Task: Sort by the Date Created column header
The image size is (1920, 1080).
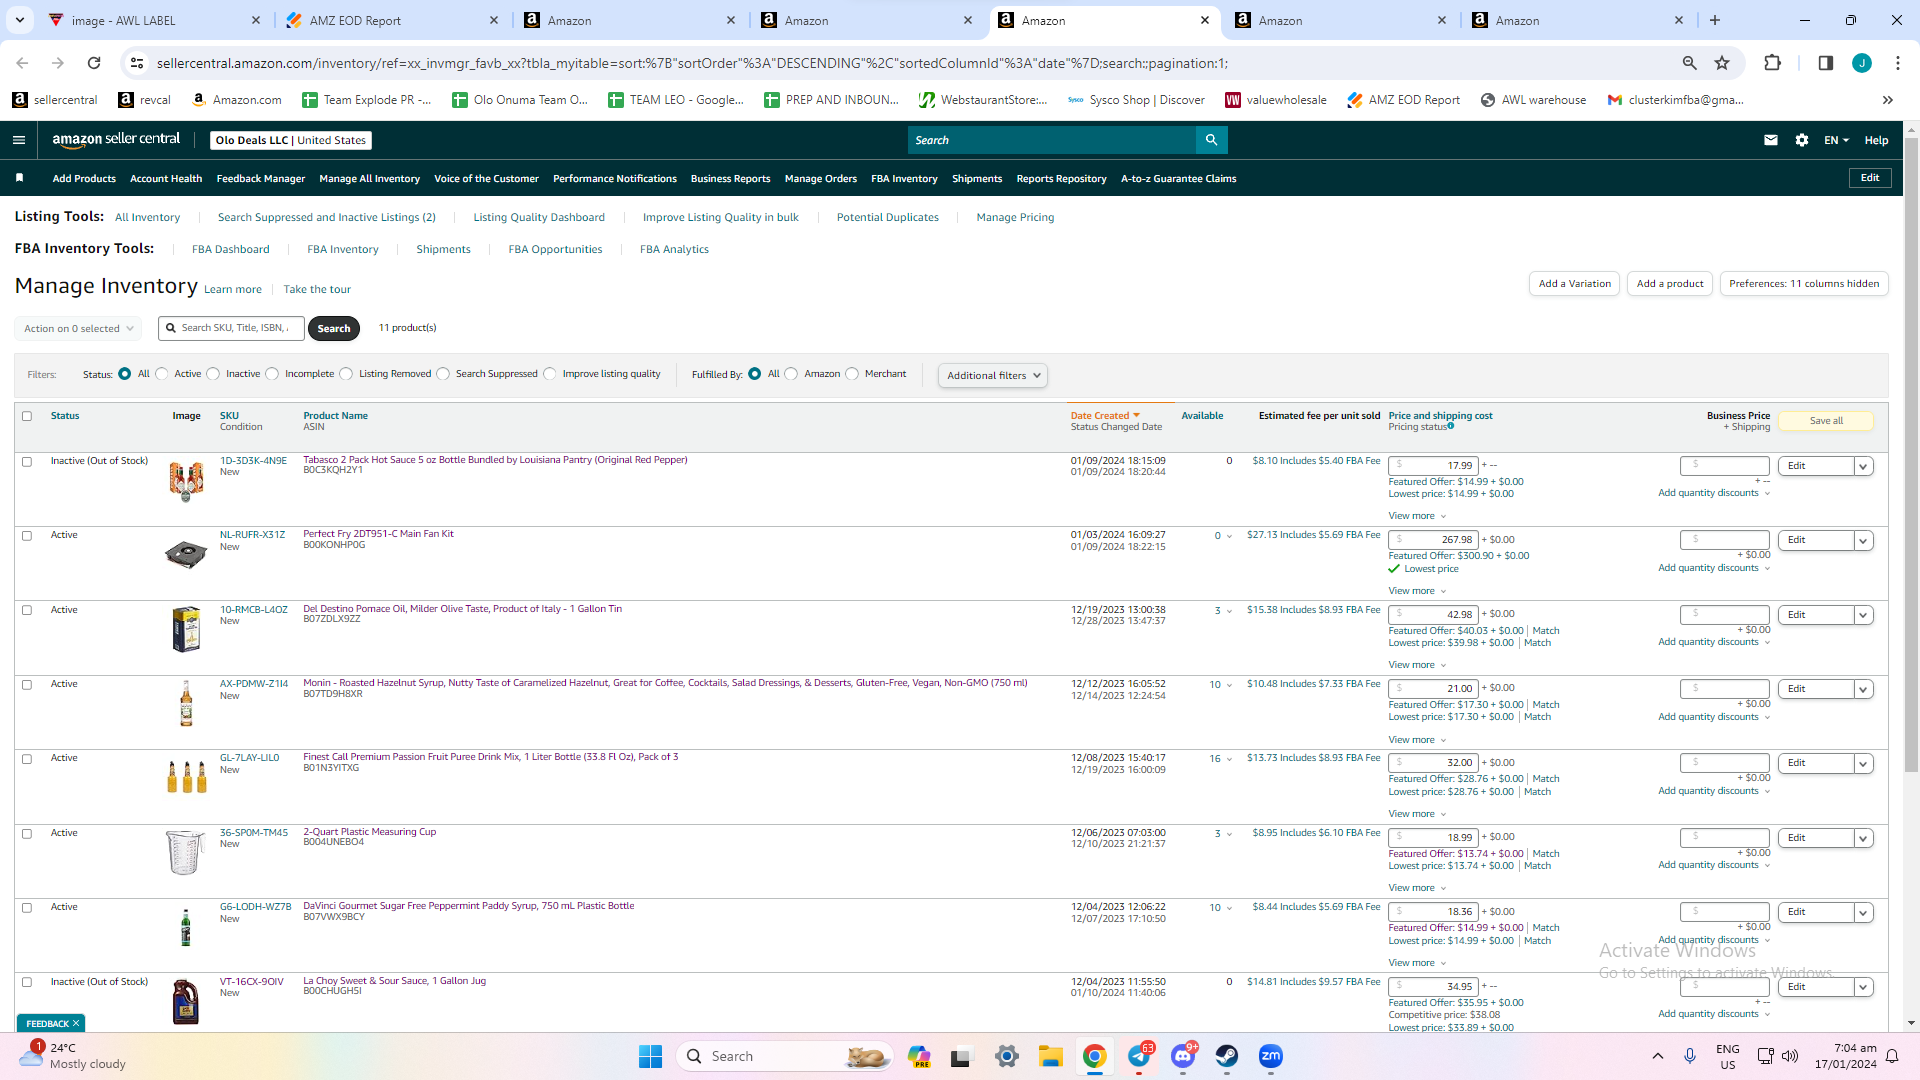Action: click(x=1105, y=416)
